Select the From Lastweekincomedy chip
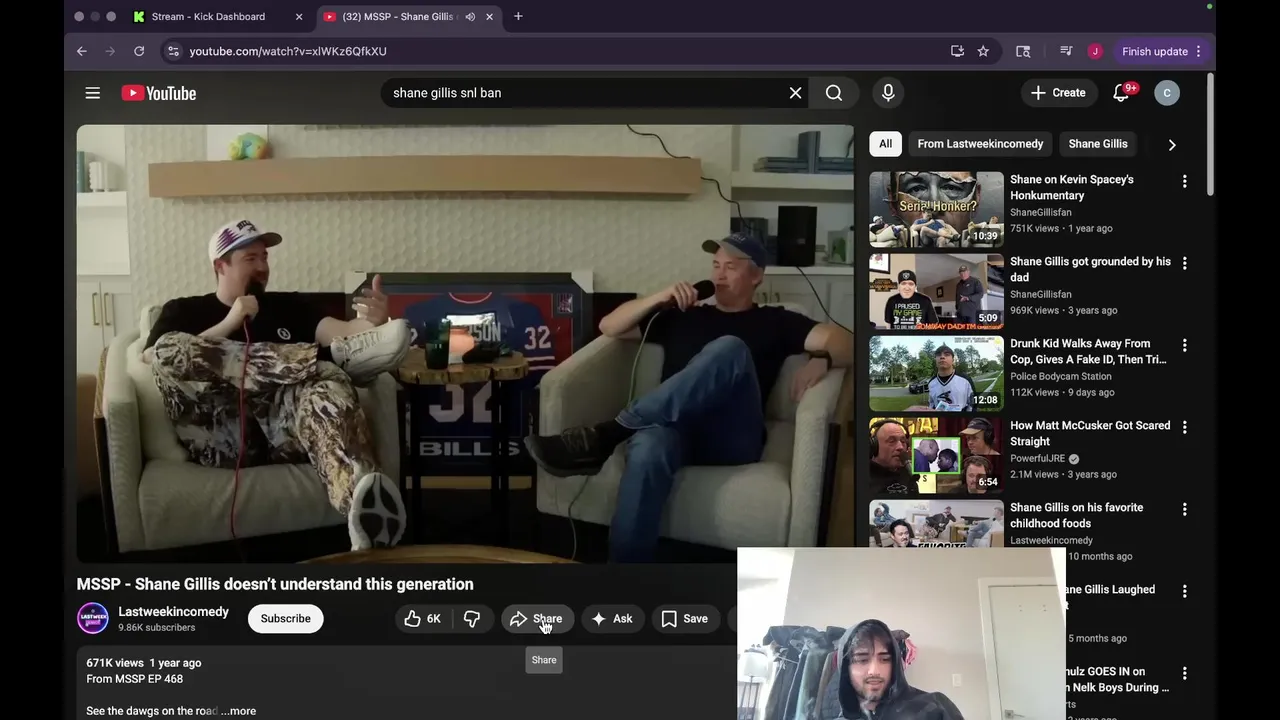 (x=980, y=144)
